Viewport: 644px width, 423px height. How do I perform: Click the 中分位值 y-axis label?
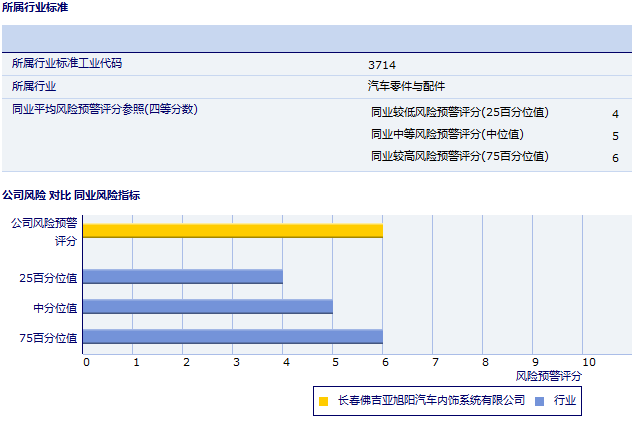point(56,307)
